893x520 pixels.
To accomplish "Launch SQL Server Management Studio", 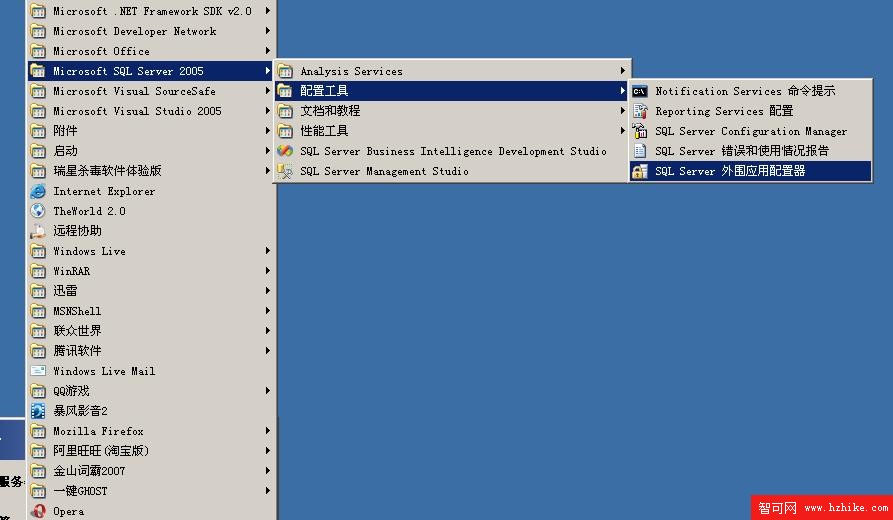I will point(450,171).
